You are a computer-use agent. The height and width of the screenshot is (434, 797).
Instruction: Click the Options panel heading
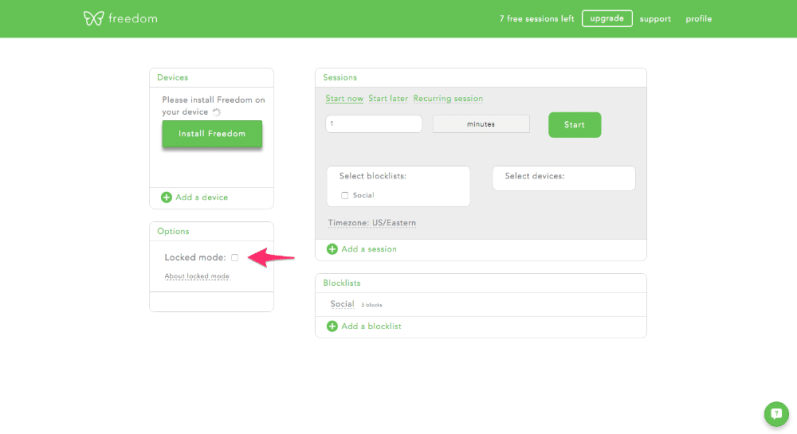point(173,231)
